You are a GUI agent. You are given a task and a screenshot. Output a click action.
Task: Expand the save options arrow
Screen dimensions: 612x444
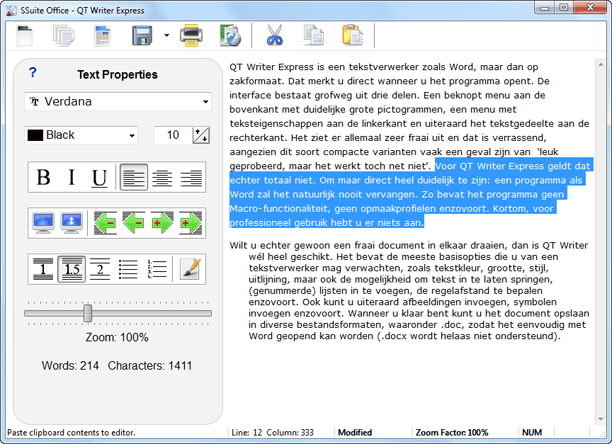coord(167,36)
